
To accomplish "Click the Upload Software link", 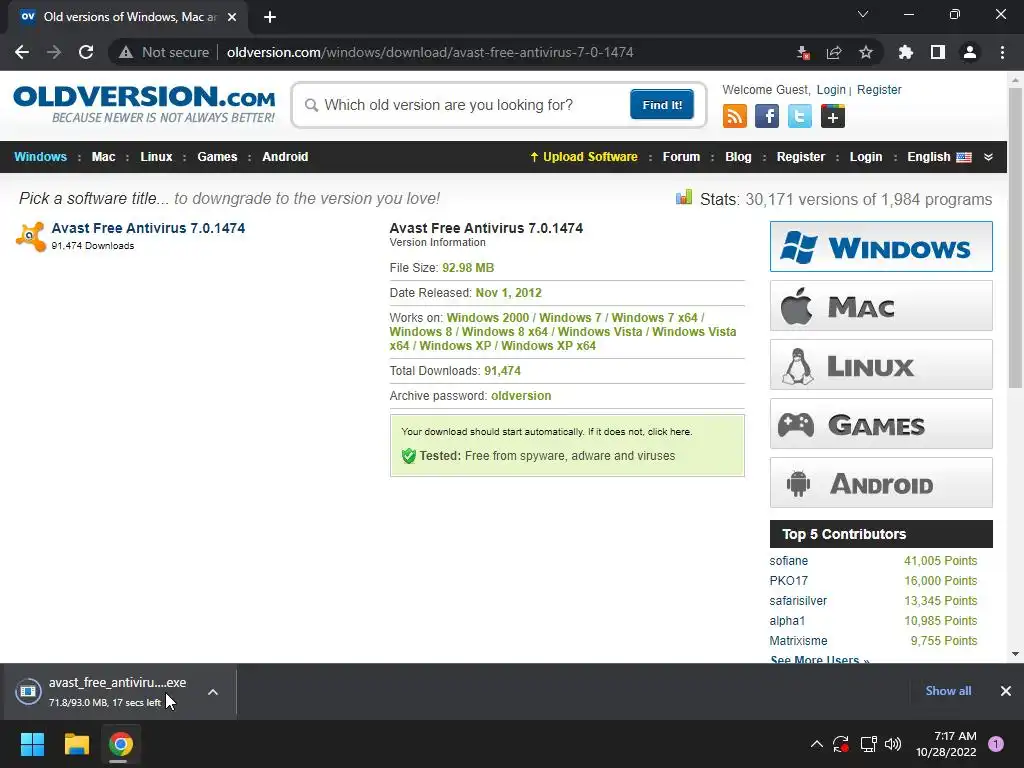I will 583,157.
